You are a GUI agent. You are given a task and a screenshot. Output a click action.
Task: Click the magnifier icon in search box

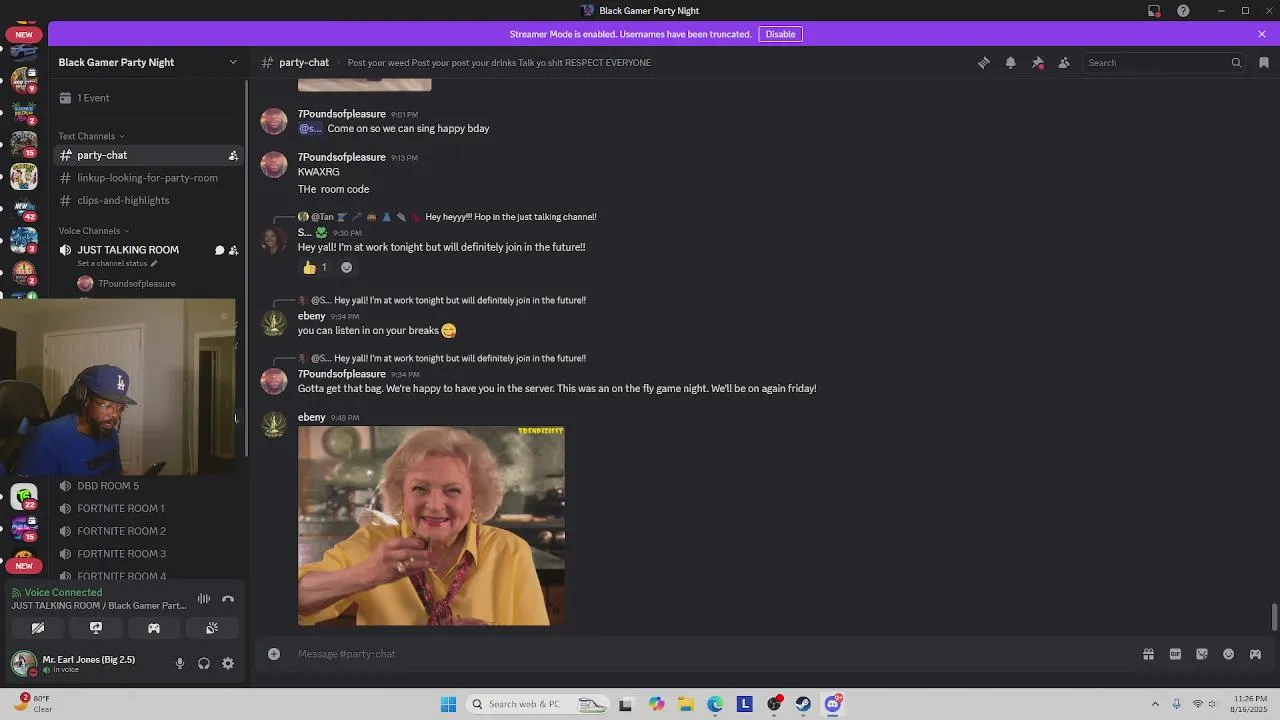click(x=1236, y=62)
